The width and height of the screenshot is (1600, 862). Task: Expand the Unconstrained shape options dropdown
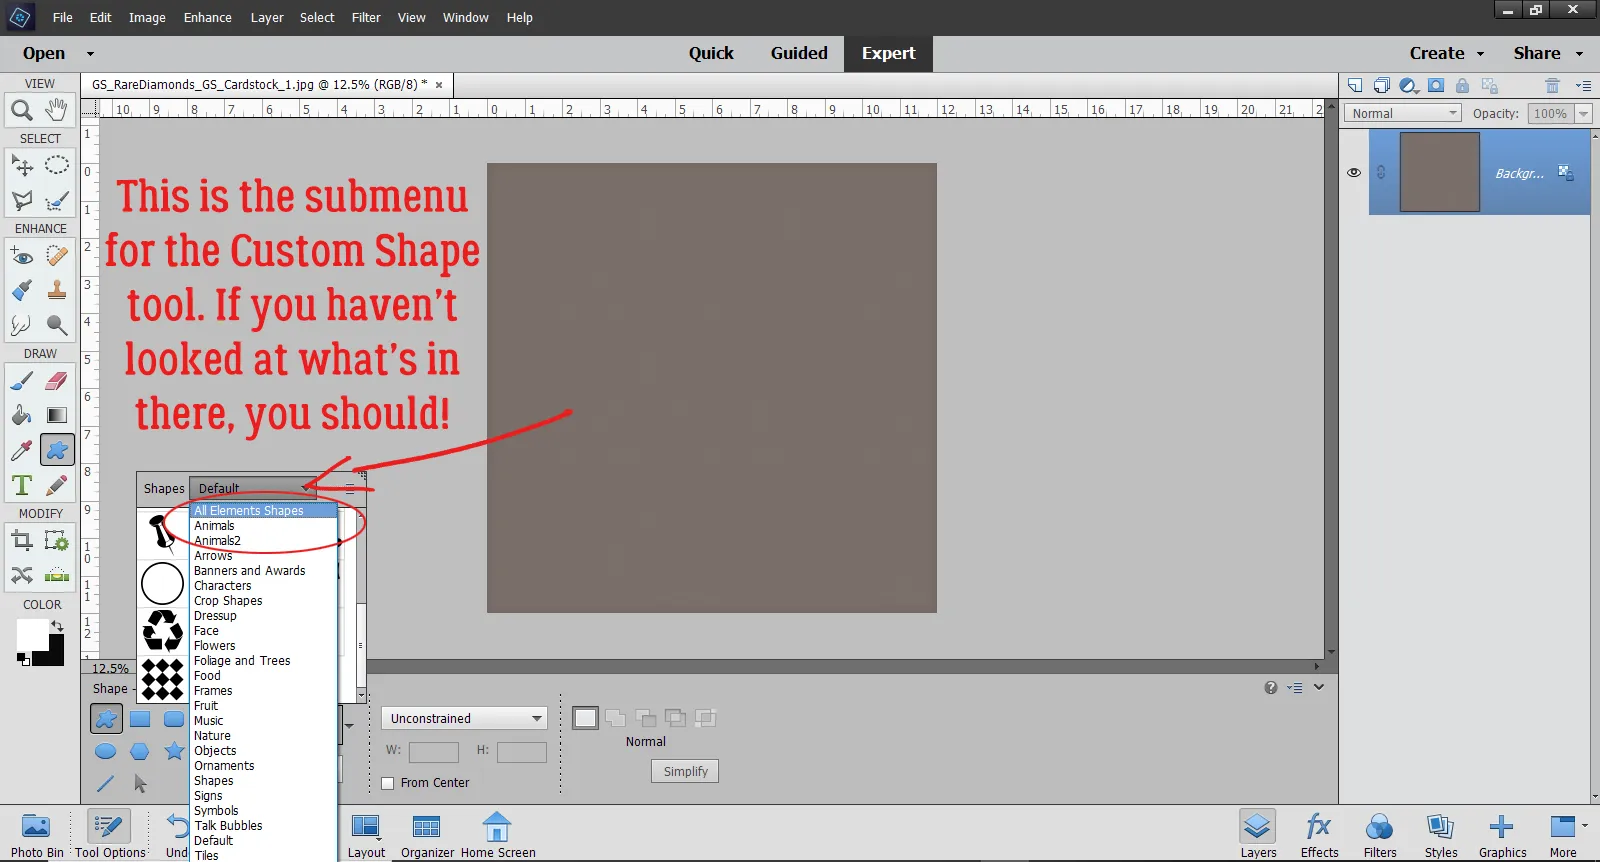coord(464,719)
